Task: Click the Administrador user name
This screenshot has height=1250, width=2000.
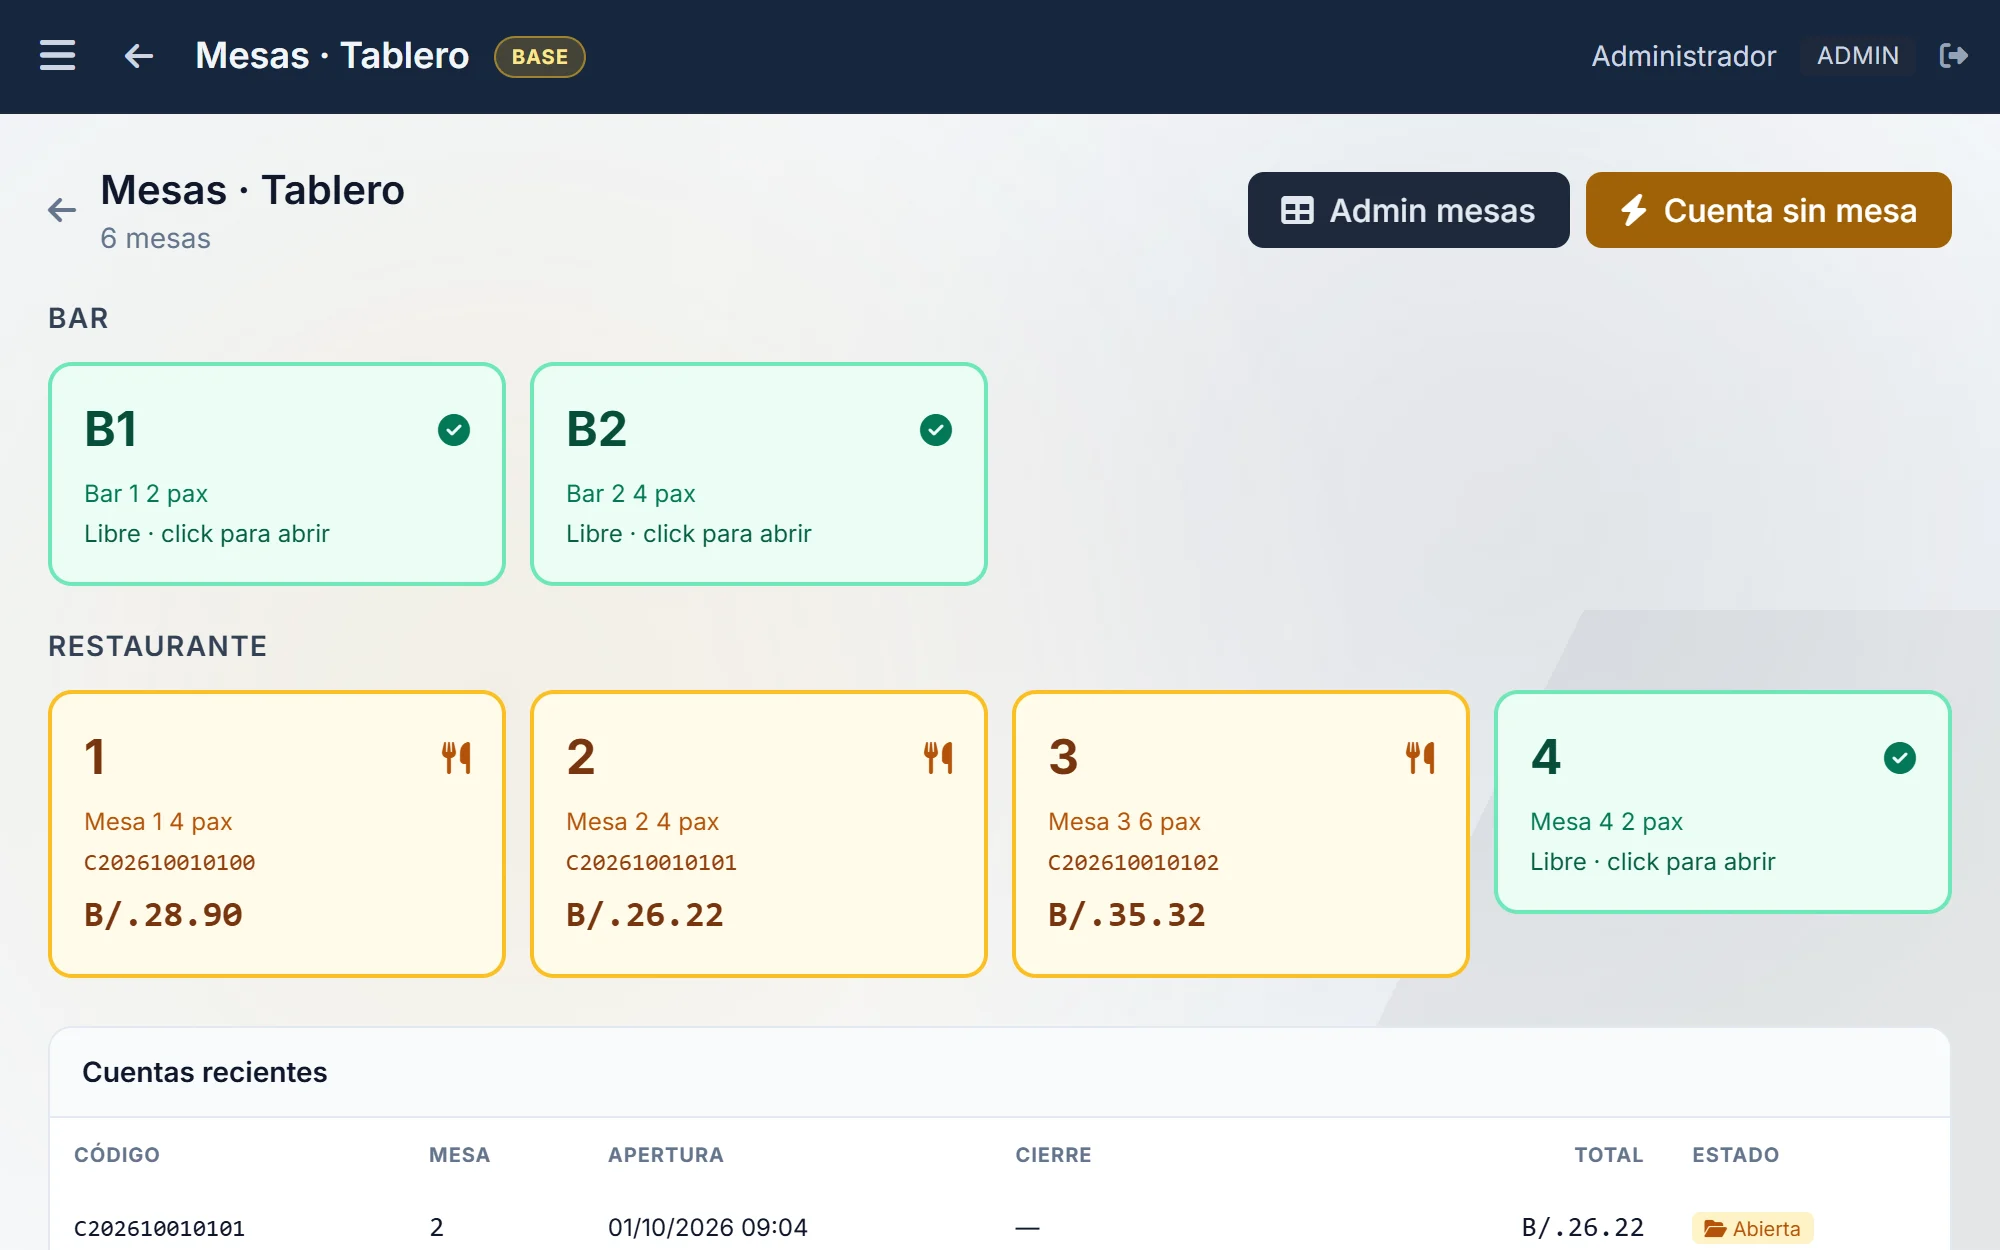Action: pyautogui.click(x=1684, y=56)
